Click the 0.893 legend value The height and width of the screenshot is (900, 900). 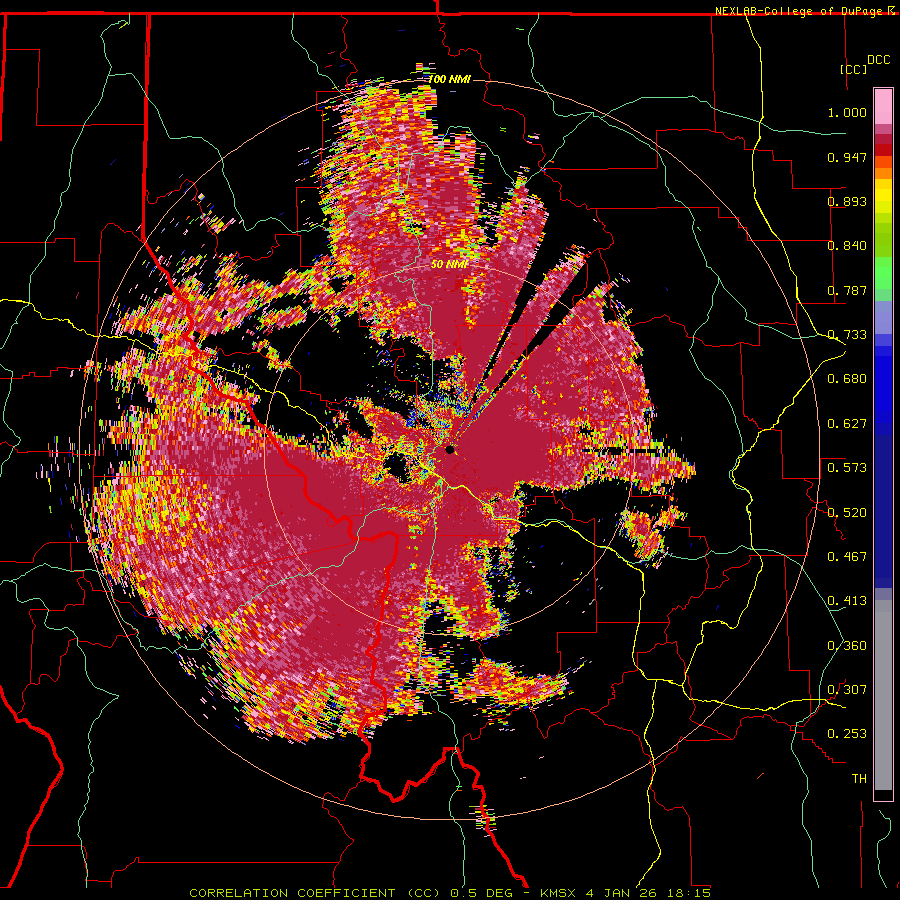point(847,201)
